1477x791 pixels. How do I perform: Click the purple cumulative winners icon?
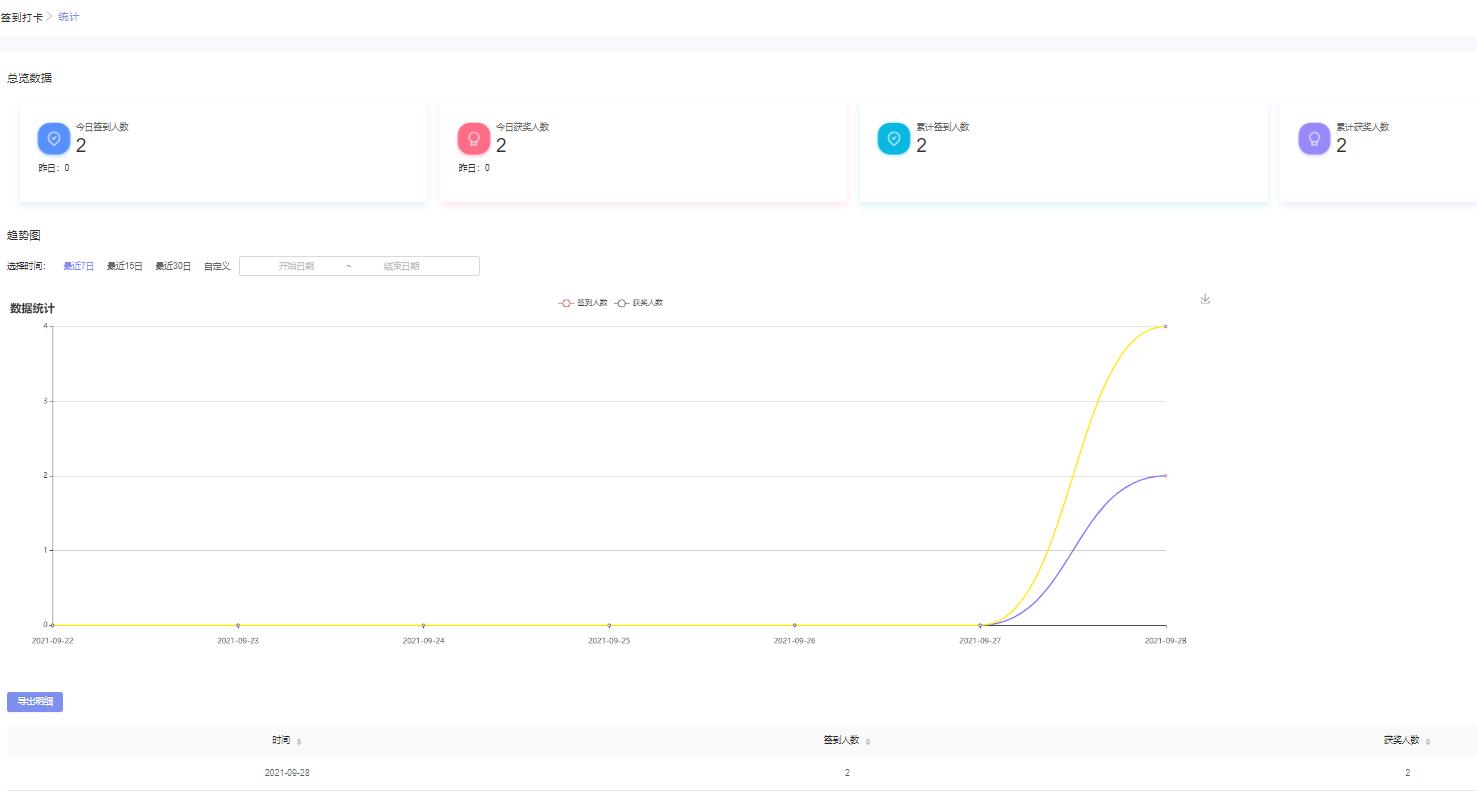[1314, 139]
